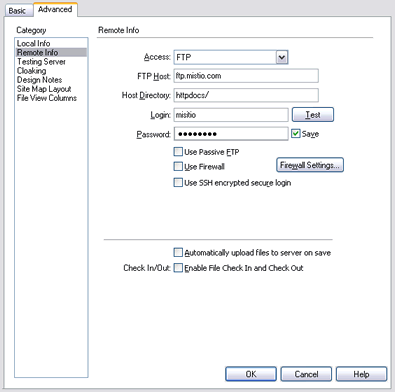This screenshot has width=395, height=392.
Task: Uncheck the Save password checkbox
Action: (295, 134)
